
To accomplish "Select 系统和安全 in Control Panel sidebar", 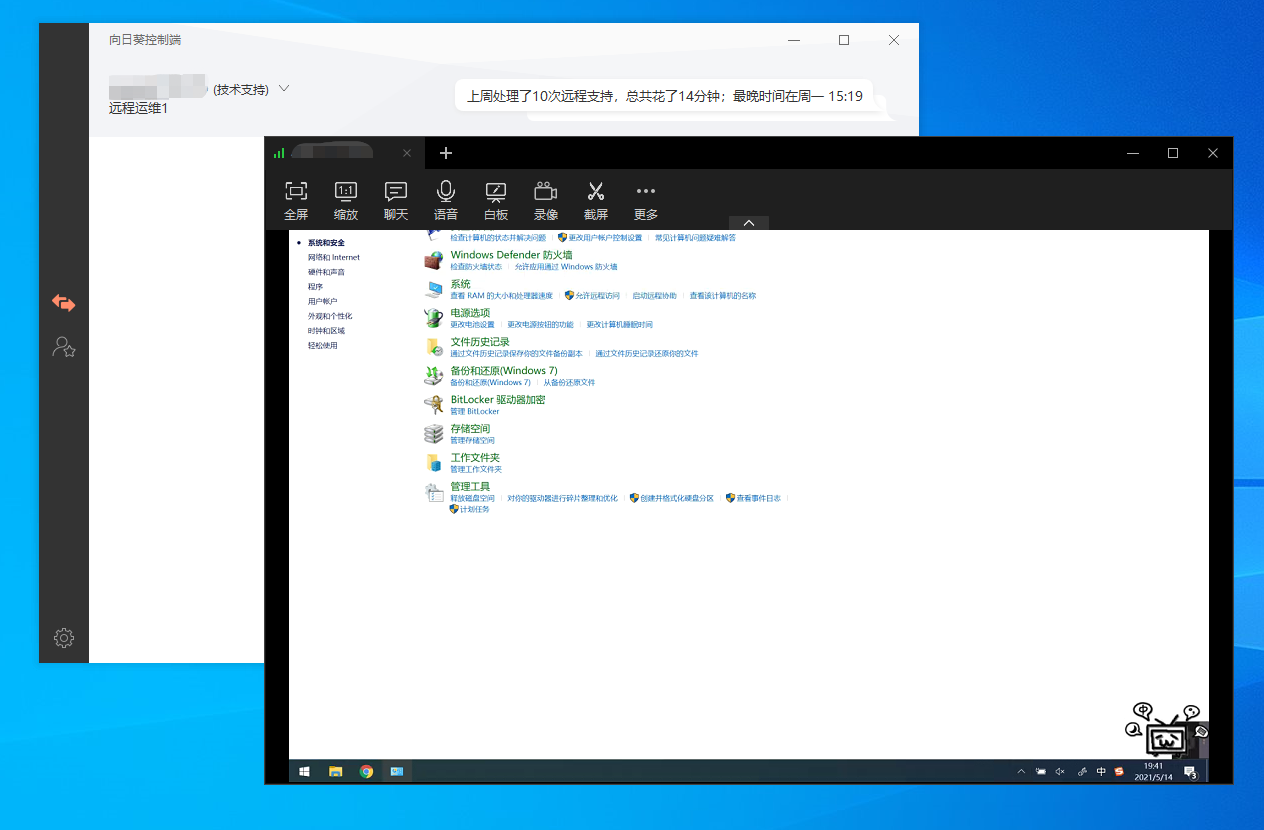I will click(x=326, y=243).
